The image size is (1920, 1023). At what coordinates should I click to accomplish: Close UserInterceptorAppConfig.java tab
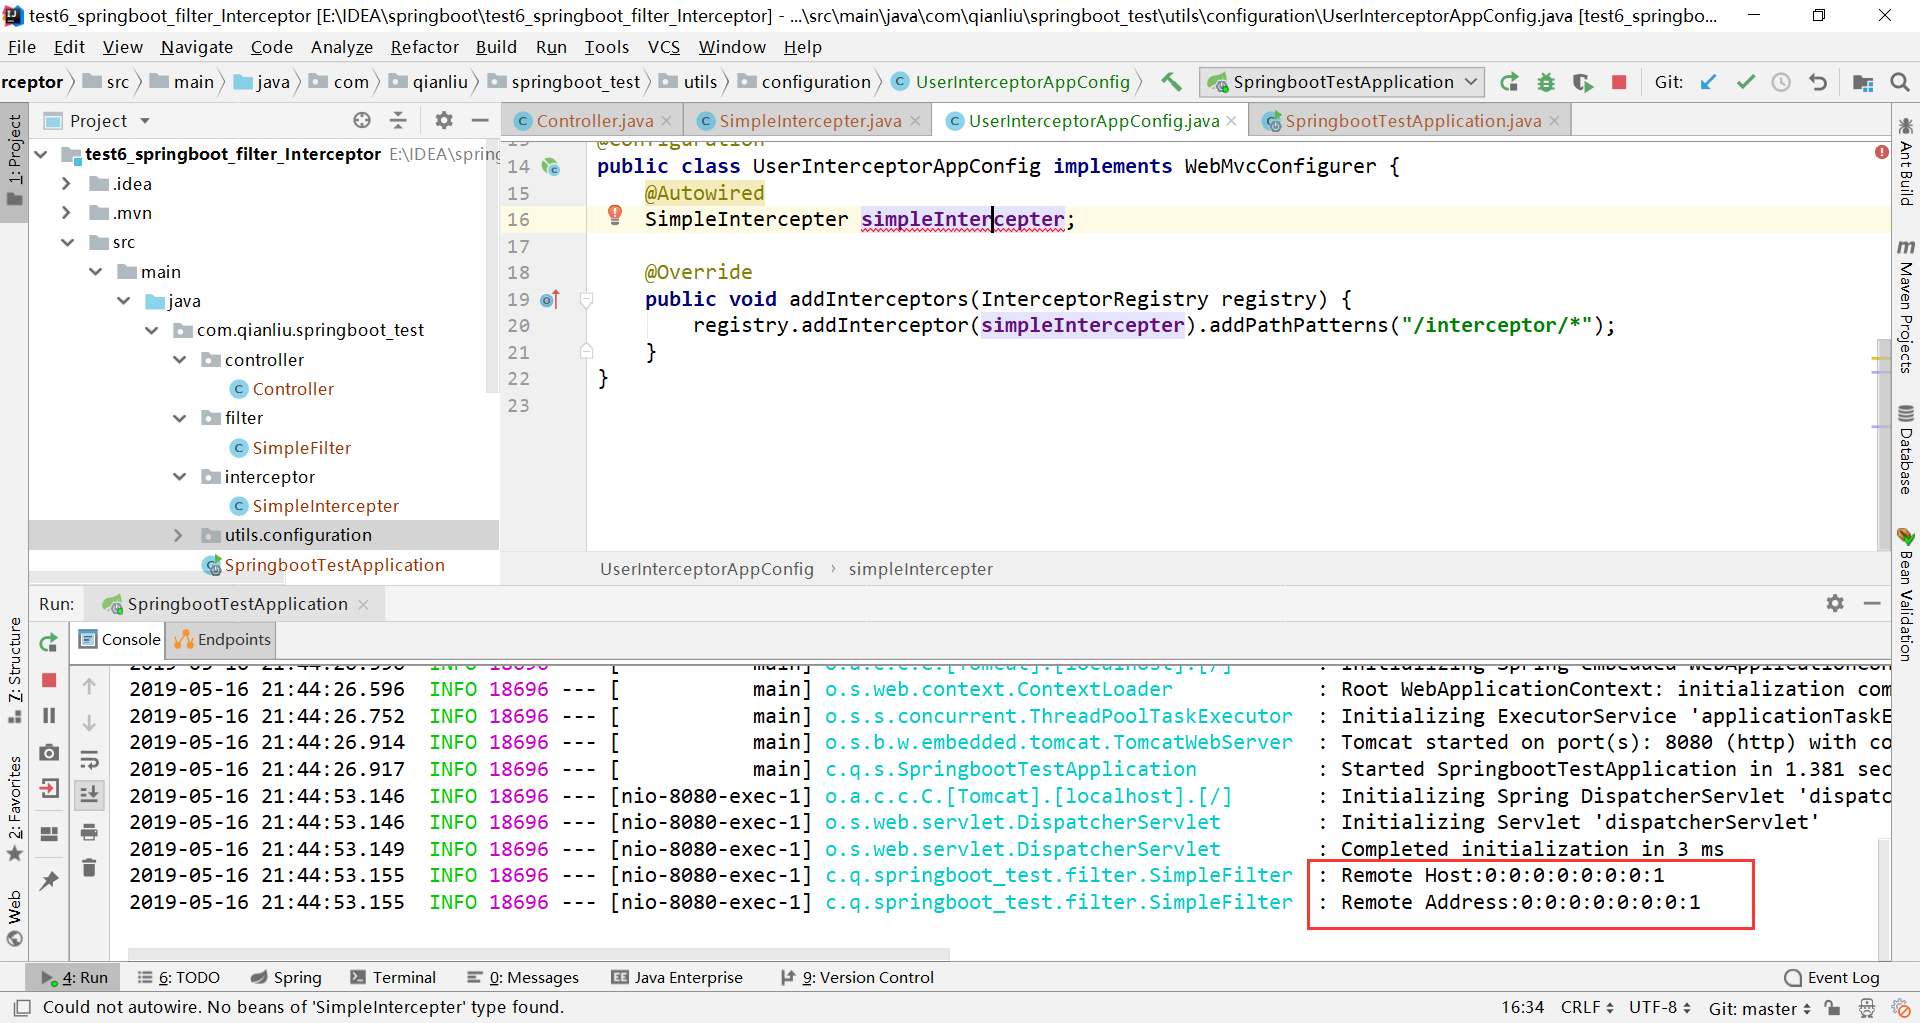point(1232,121)
